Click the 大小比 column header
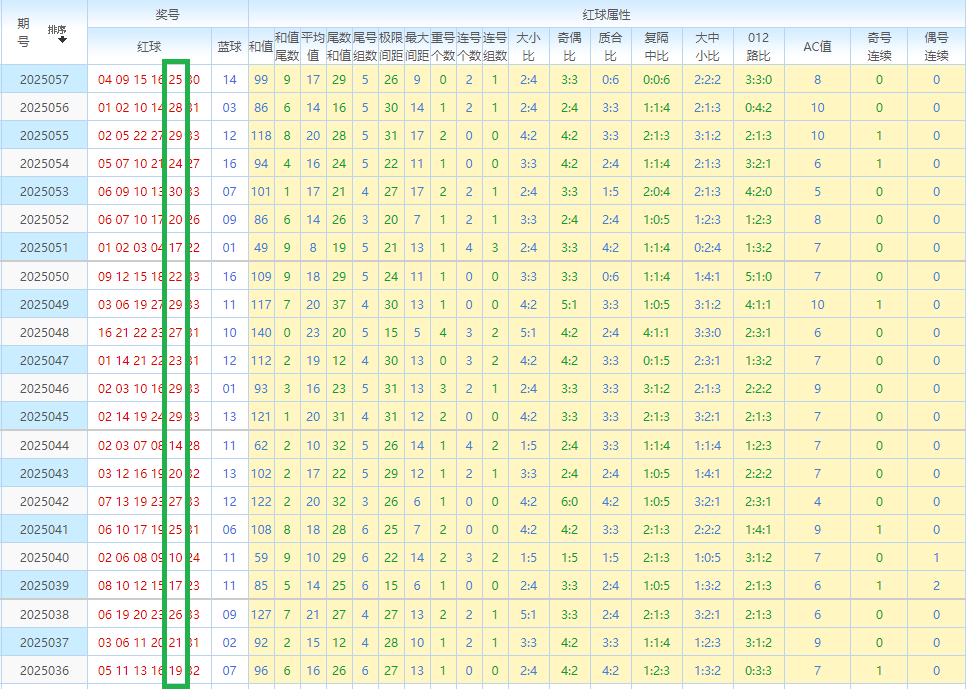Viewport: 967px width, 689px height. click(529, 46)
